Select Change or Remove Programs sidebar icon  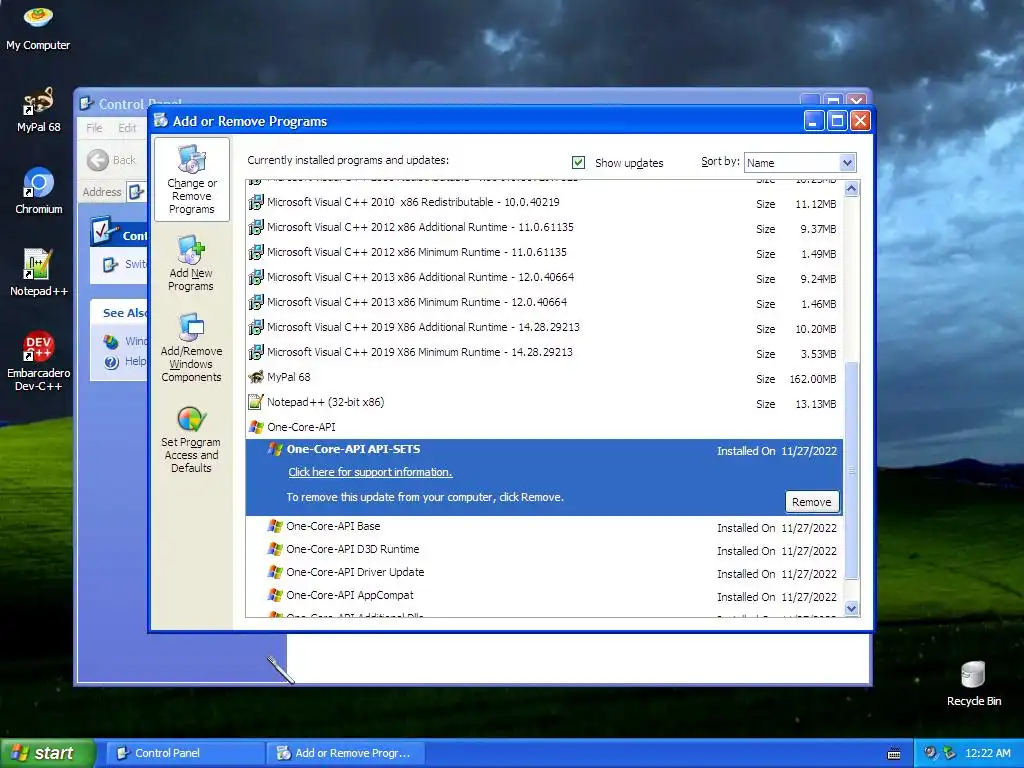click(191, 180)
